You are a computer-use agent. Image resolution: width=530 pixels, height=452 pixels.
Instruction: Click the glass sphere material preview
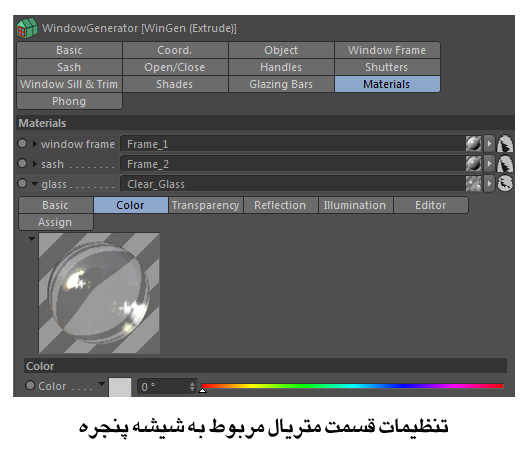click(99, 293)
